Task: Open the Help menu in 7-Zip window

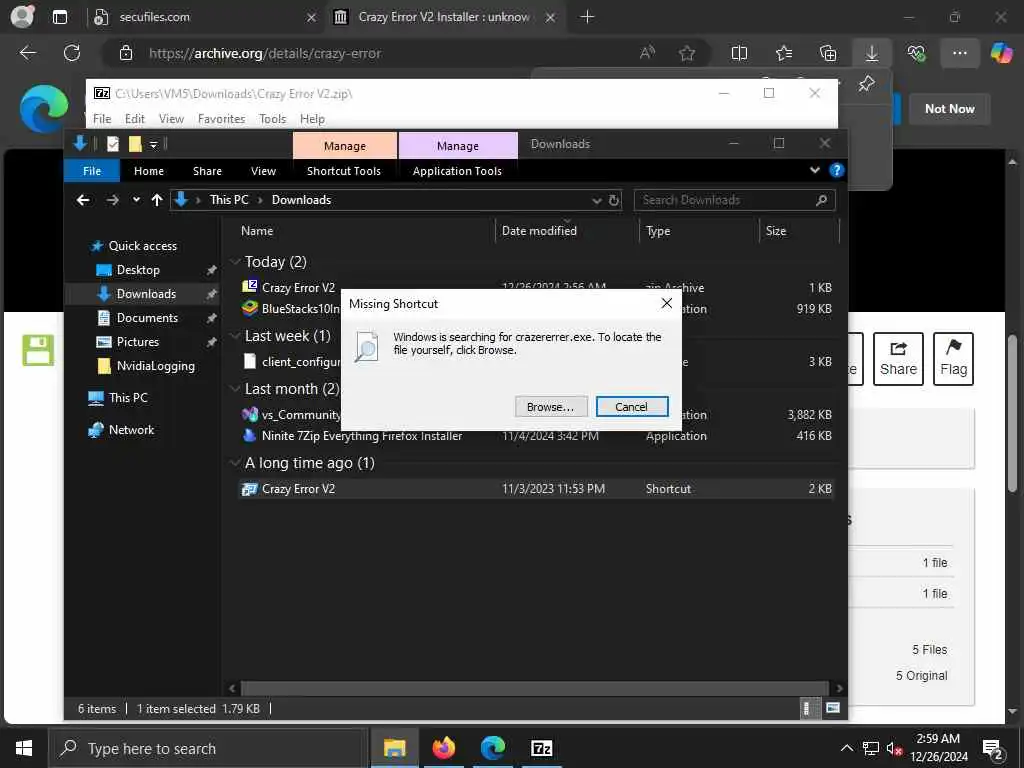Action: tap(312, 119)
